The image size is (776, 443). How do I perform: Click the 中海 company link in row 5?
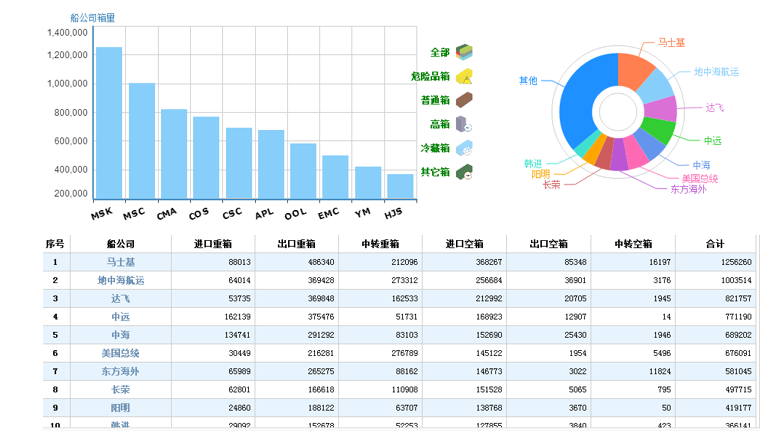[120, 335]
